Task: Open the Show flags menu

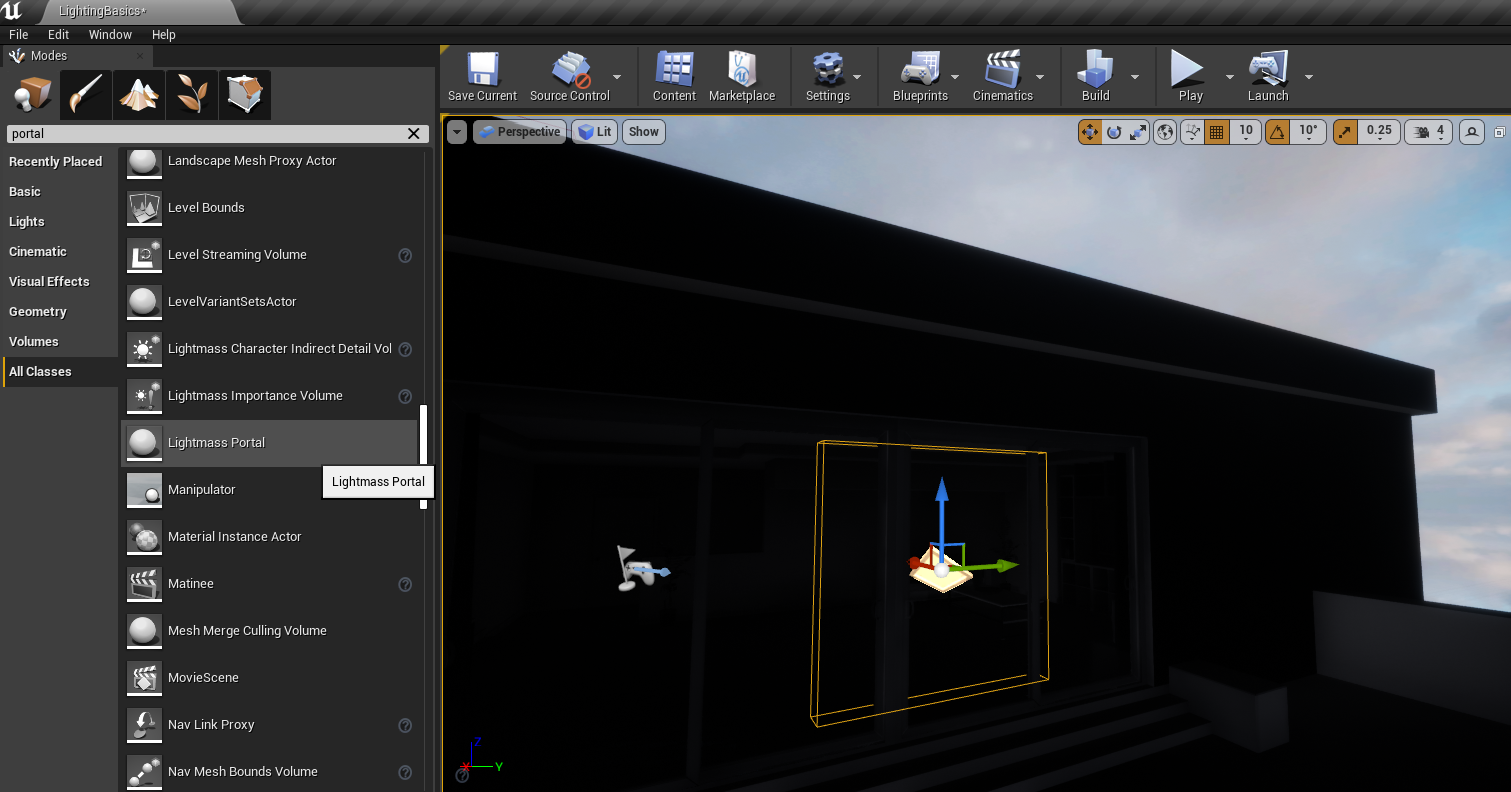Action: [644, 132]
